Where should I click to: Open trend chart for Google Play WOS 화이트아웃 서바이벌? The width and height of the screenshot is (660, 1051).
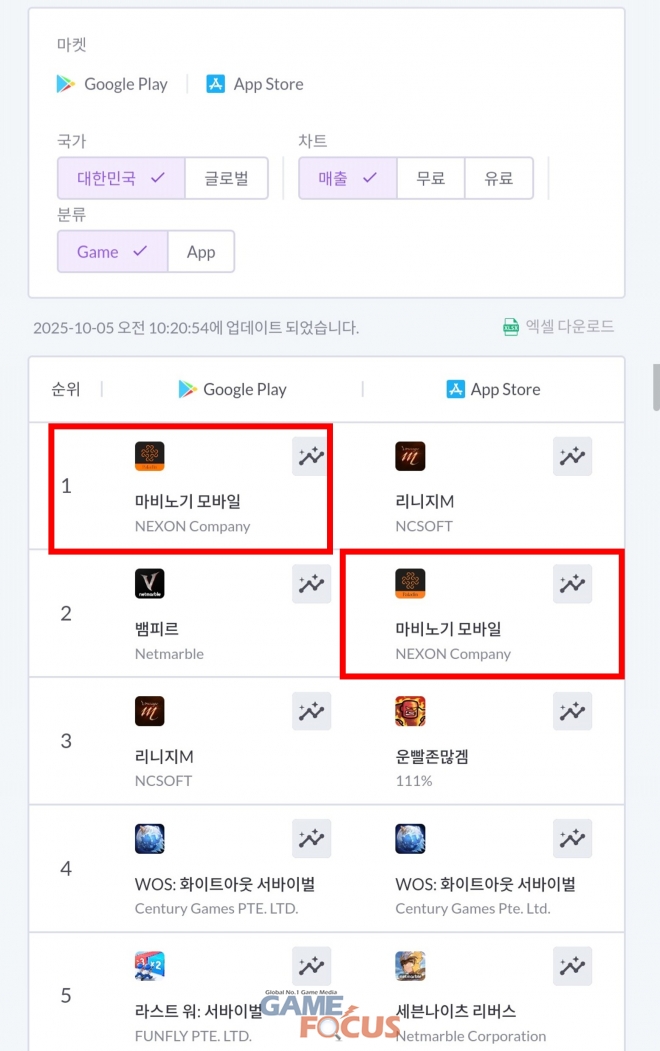(x=311, y=839)
